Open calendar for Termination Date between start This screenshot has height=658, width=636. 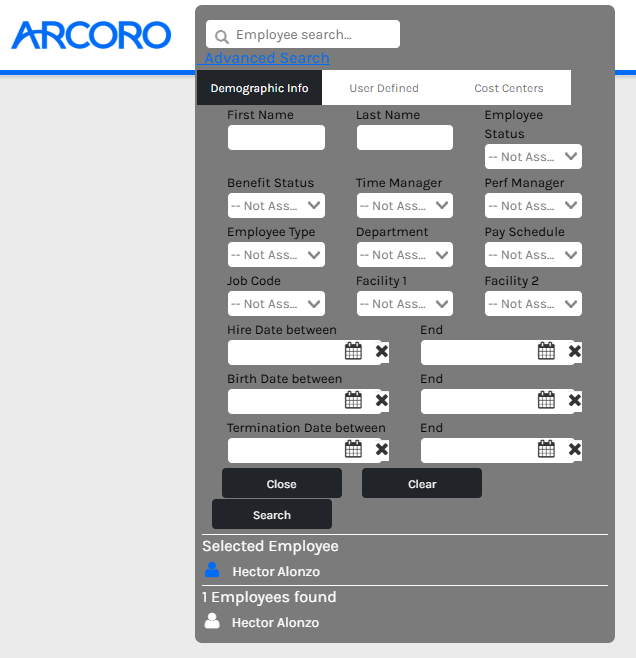coord(353,449)
